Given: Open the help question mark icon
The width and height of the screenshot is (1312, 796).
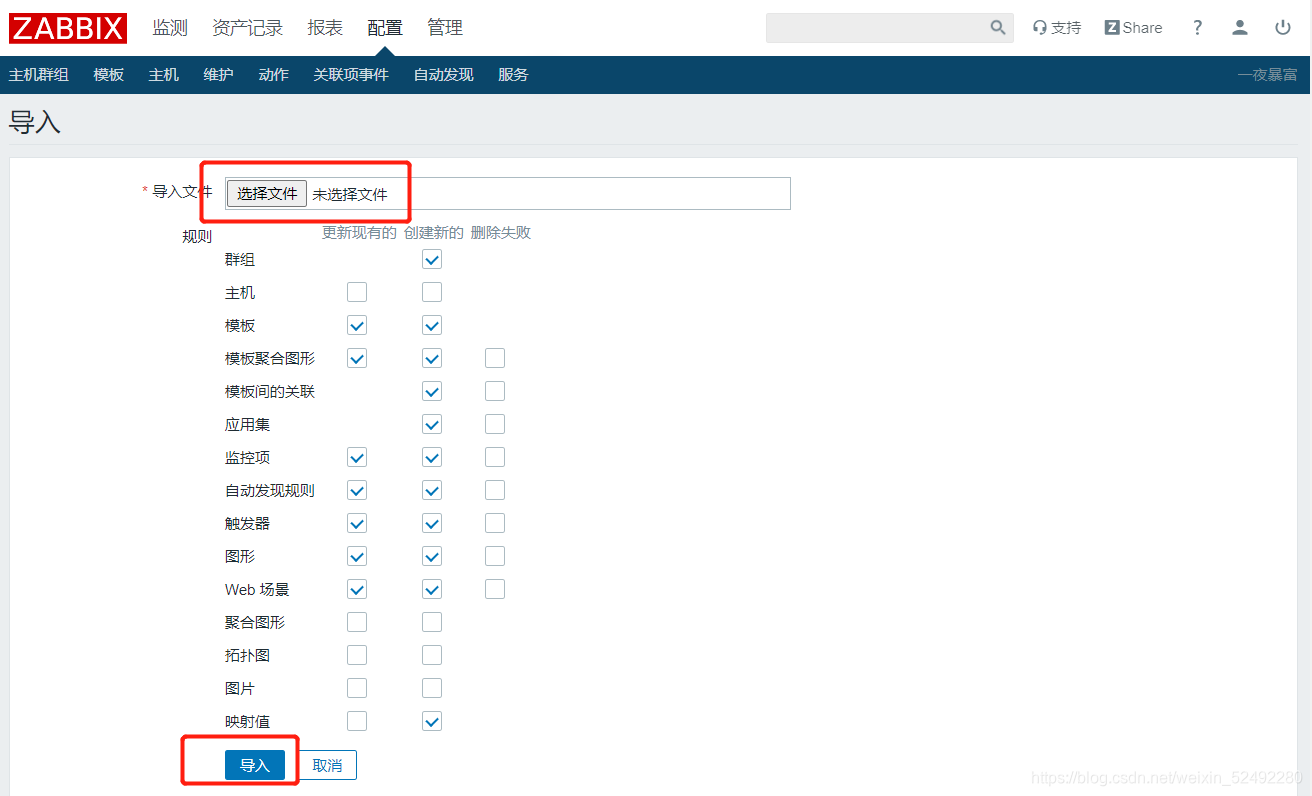Looking at the screenshot, I should point(1197,28).
